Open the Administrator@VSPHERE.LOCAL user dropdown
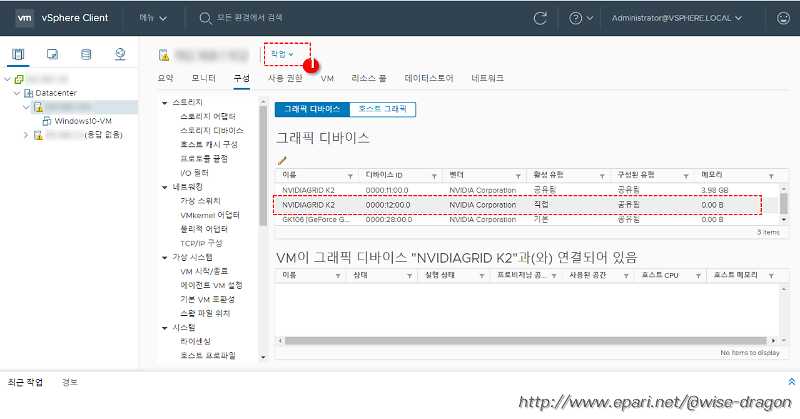800x419 pixels. pos(677,18)
